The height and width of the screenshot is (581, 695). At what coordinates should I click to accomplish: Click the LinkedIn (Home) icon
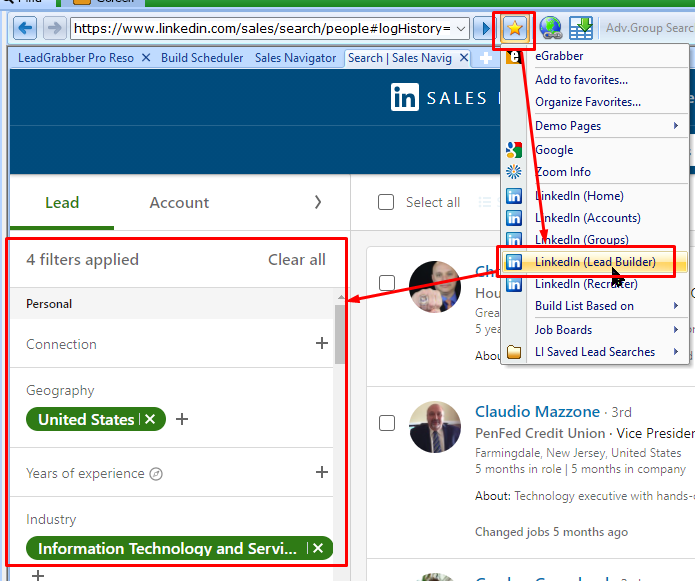(x=514, y=196)
